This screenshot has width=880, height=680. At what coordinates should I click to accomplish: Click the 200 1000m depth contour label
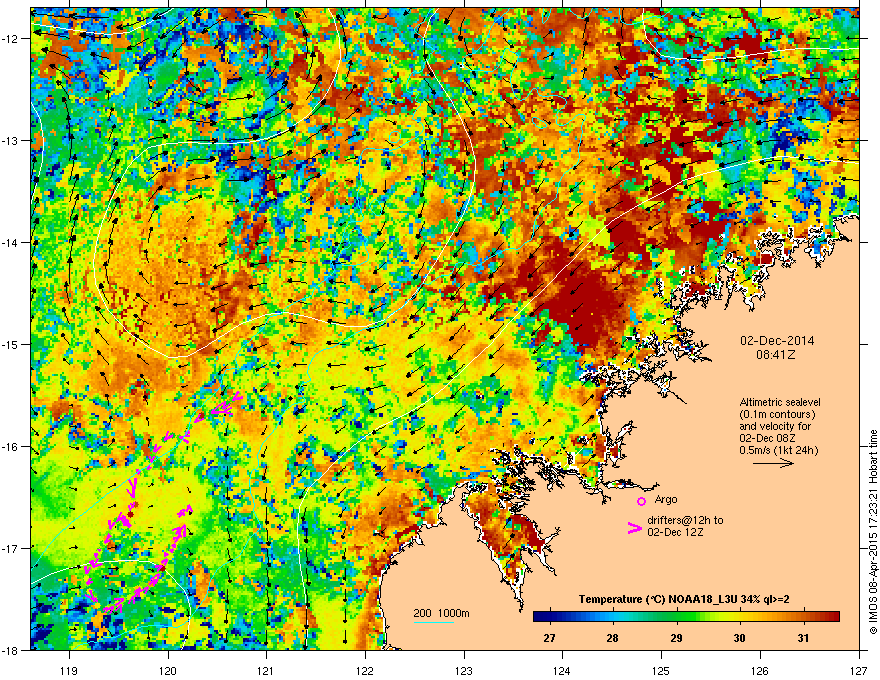[441, 613]
